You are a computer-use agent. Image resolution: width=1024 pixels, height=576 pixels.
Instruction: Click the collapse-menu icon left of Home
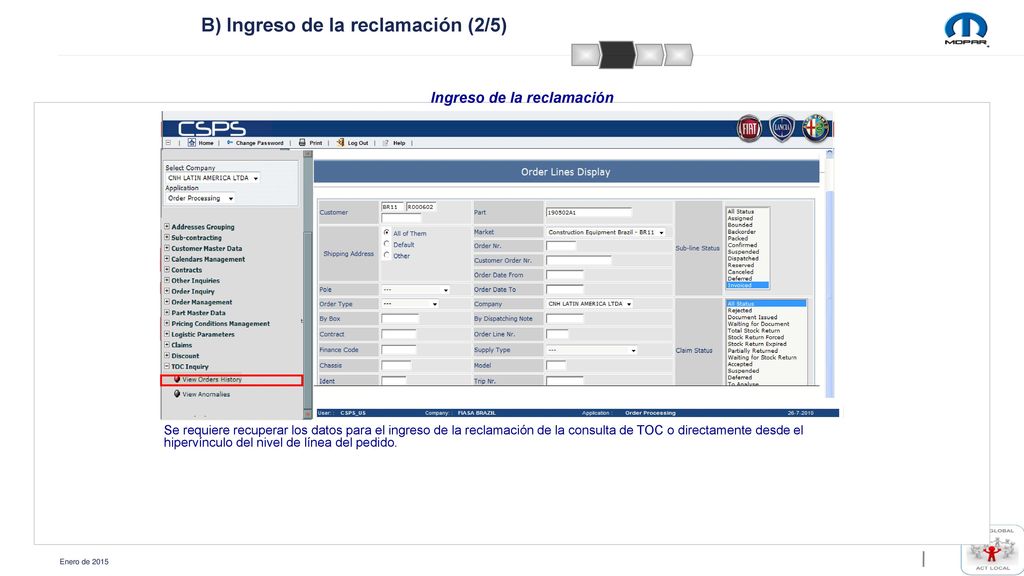(x=168, y=142)
